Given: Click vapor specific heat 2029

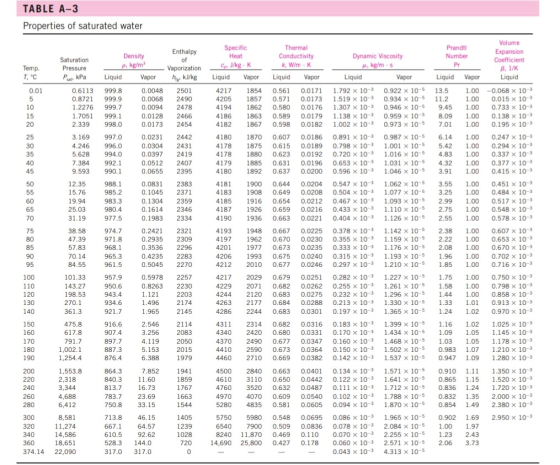Looking at the screenshot, I should pyautogui.click(x=254, y=278).
